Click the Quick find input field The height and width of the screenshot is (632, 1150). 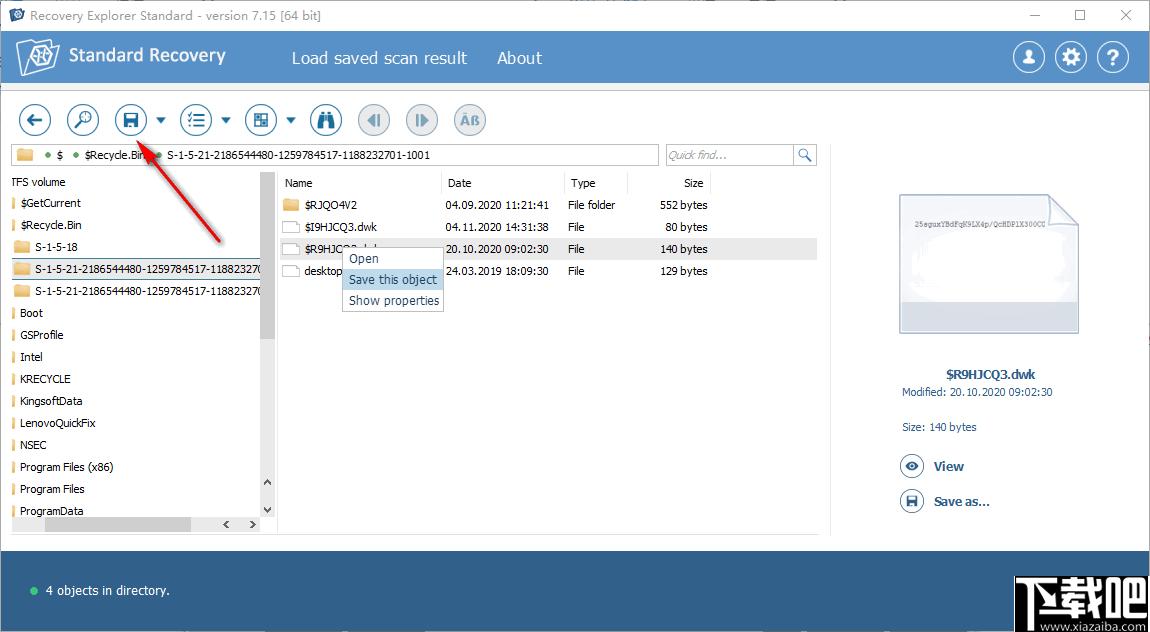click(729, 155)
